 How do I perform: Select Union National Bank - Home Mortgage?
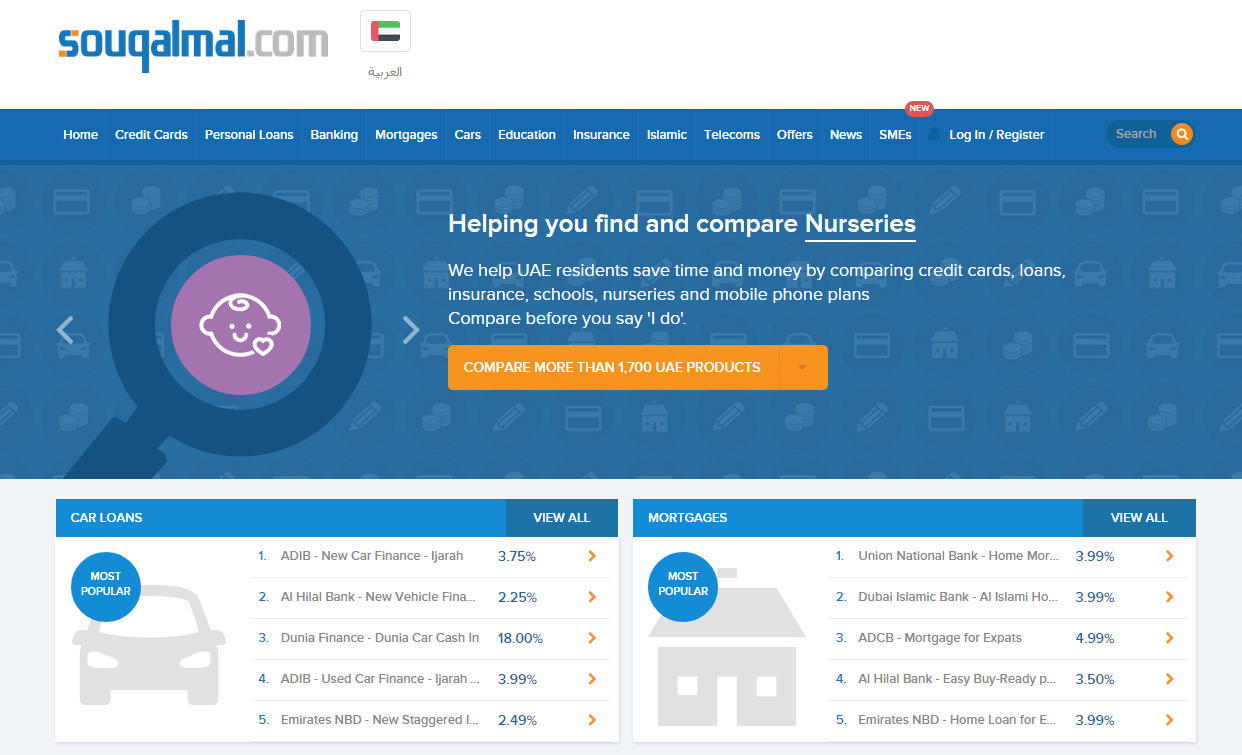958,556
